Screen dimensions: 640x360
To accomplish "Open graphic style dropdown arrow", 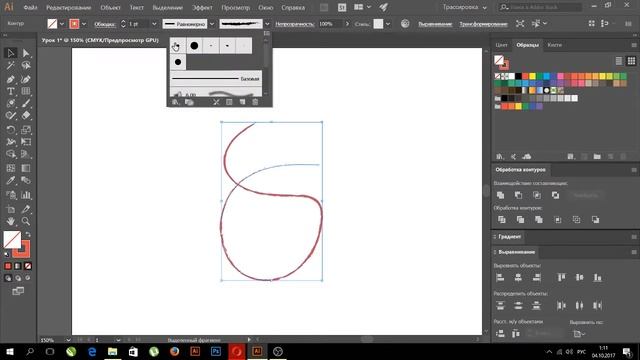I will point(388,24).
